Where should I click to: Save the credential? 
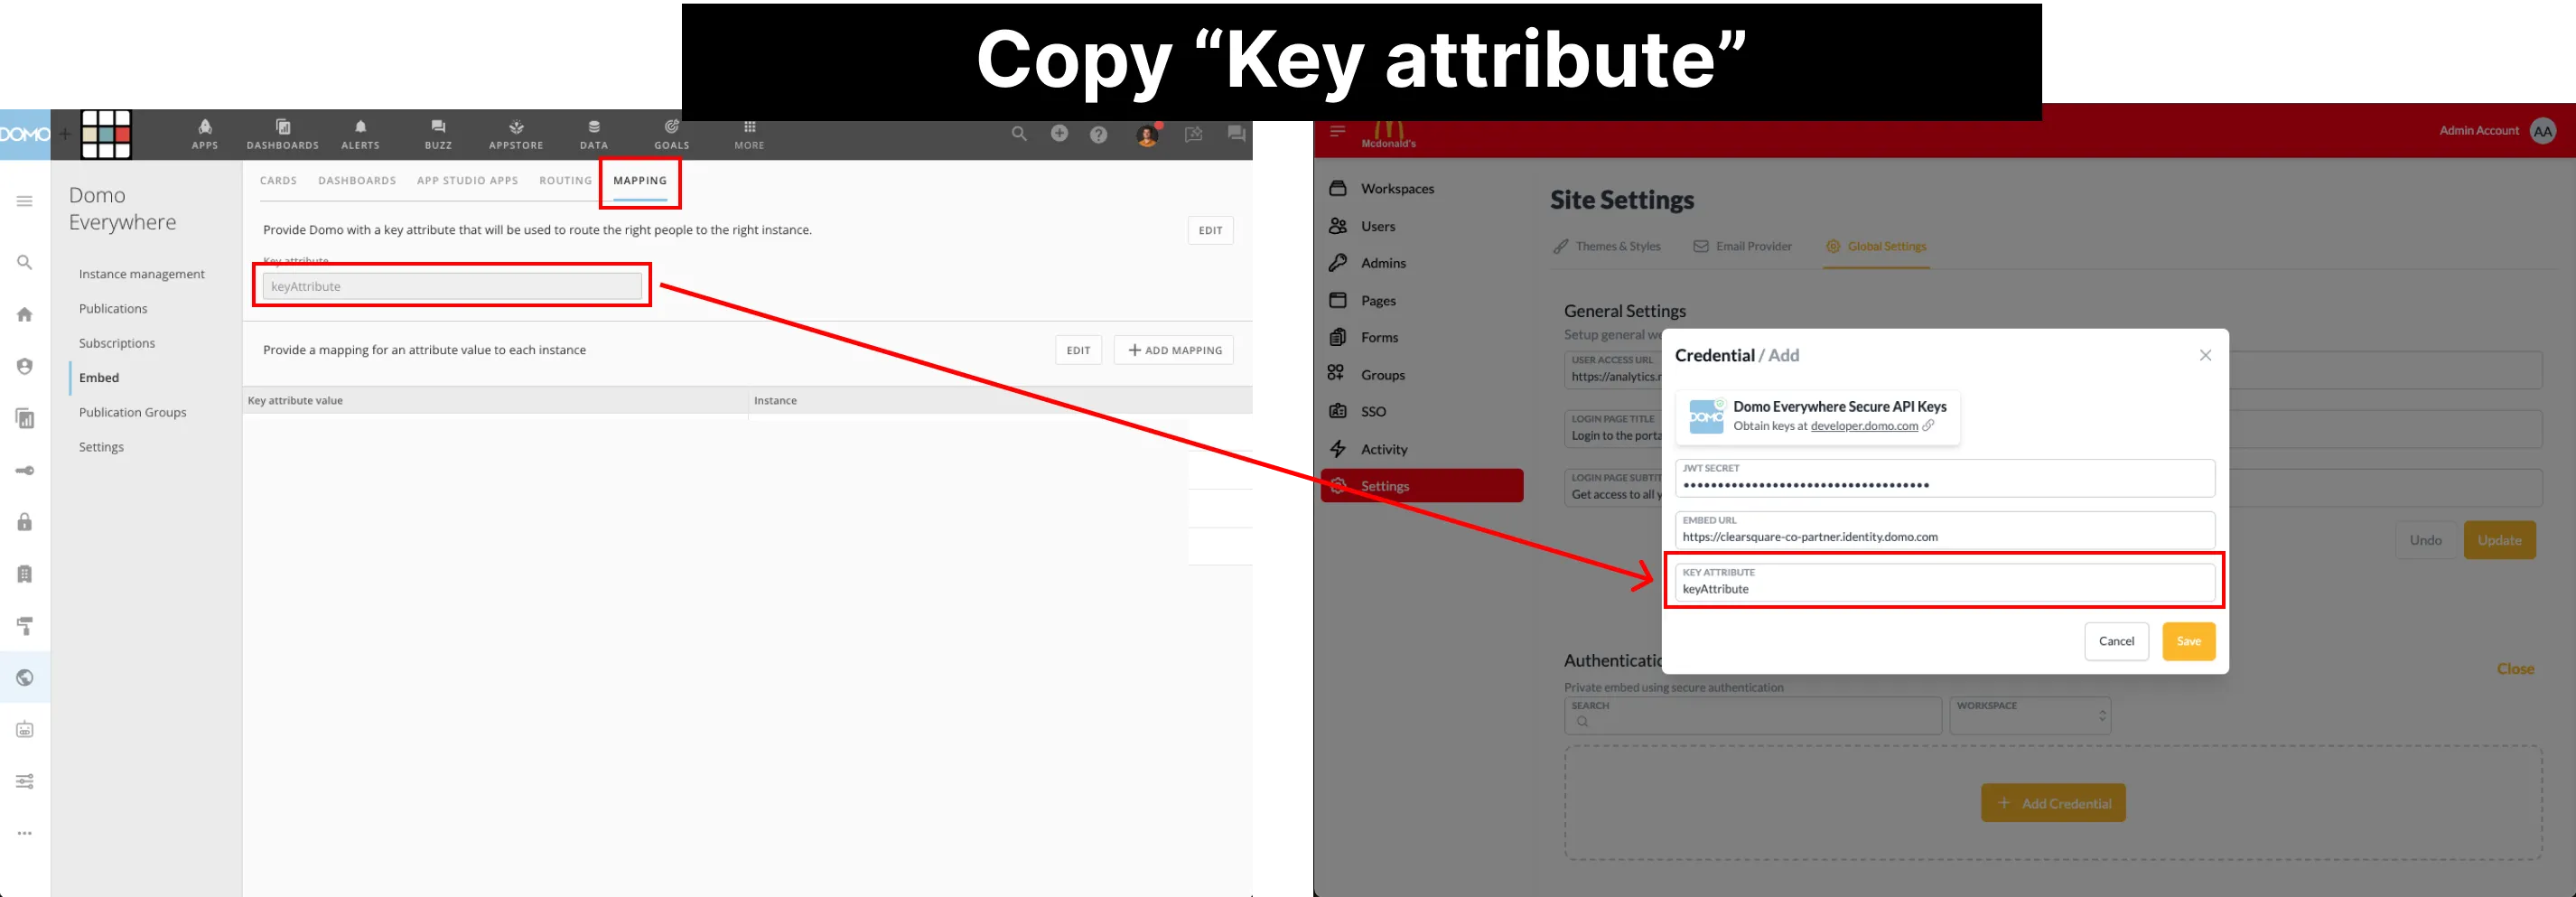(x=2188, y=641)
